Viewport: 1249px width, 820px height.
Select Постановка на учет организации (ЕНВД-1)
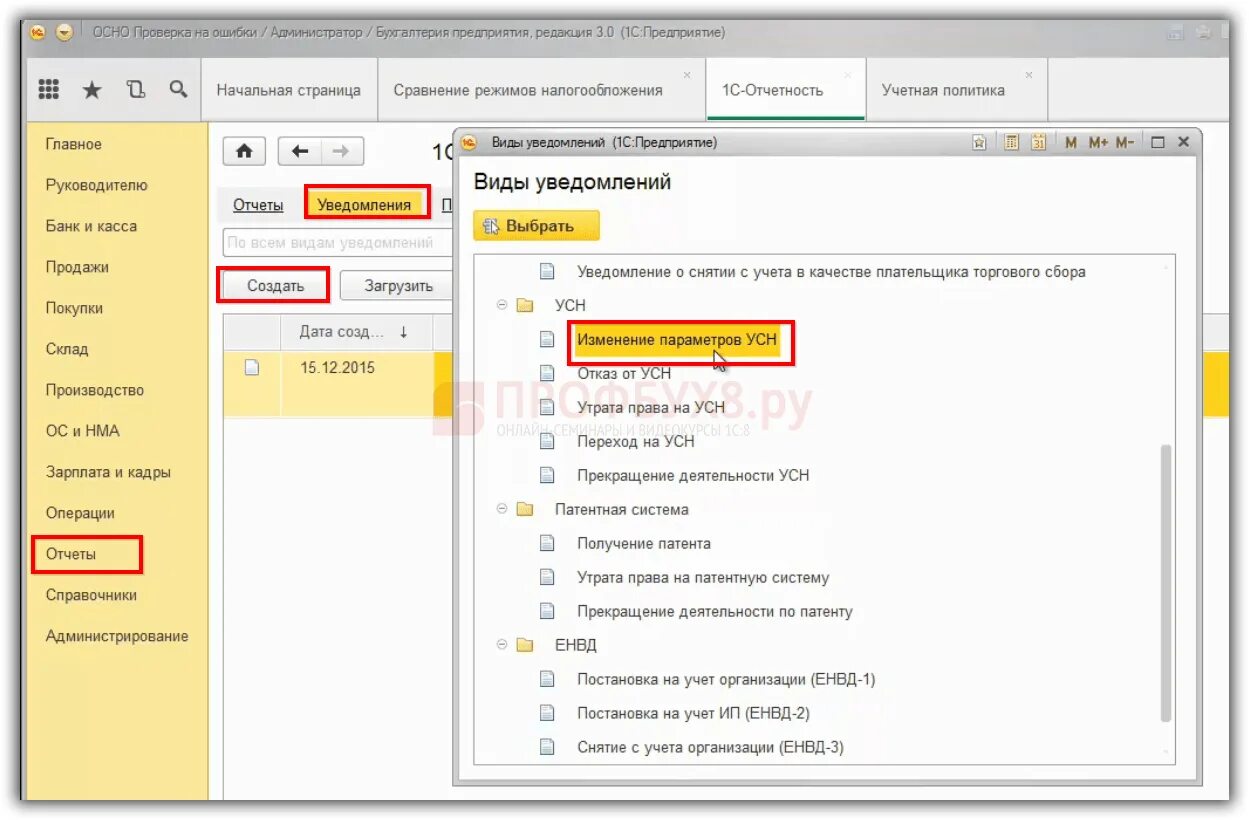click(x=726, y=680)
